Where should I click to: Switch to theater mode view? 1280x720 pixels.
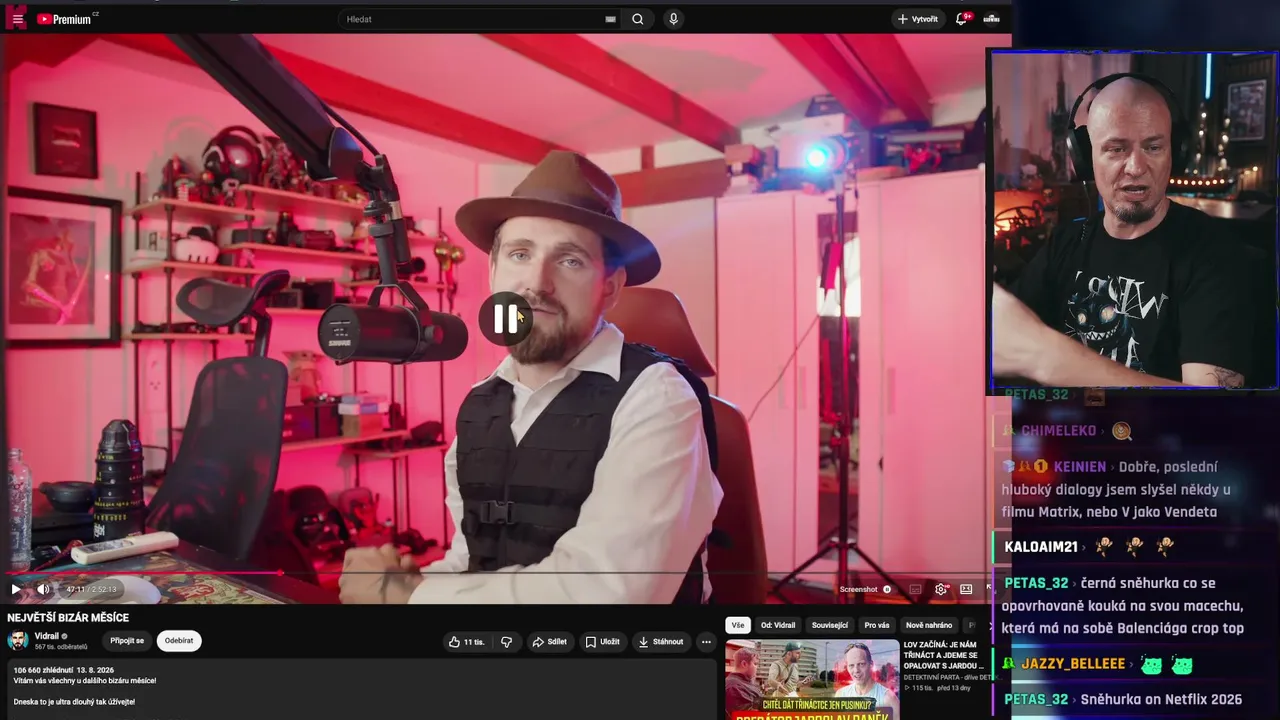point(966,590)
